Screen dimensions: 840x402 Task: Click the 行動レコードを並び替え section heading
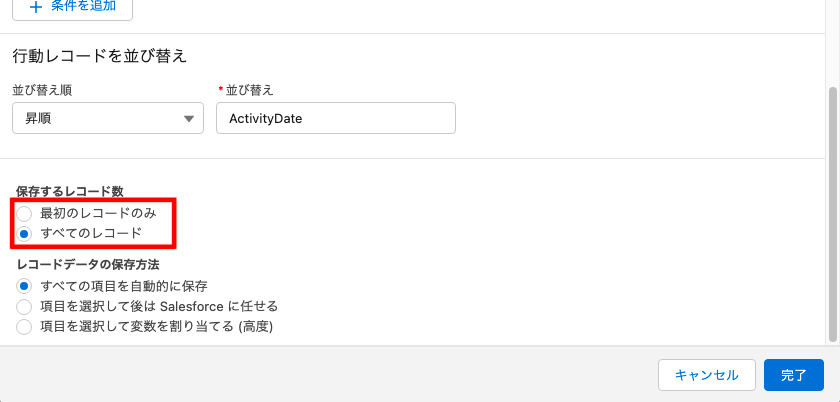click(100, 56)
